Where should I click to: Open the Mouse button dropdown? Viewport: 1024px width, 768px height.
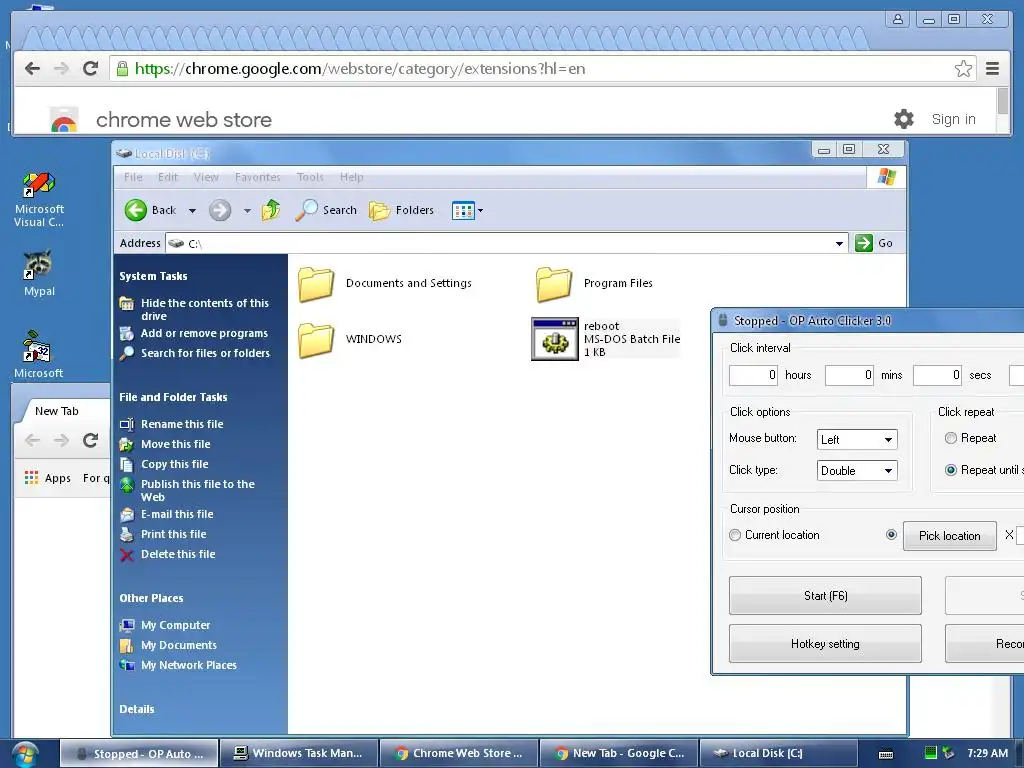coord(857,440)
